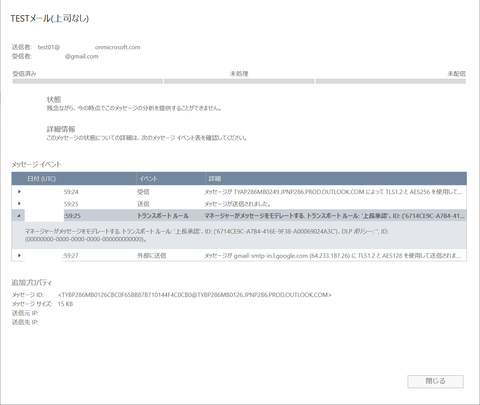This screenshot has height=405, width=480.
Task: Collapse the トランスポート ルール event row
Action: click(19, 216)
